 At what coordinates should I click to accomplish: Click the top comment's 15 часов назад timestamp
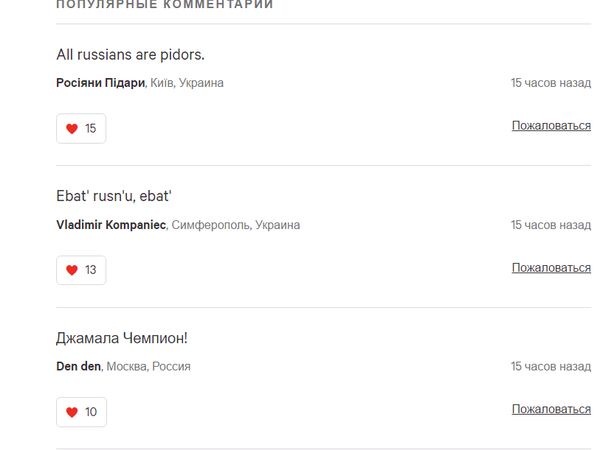550,83
